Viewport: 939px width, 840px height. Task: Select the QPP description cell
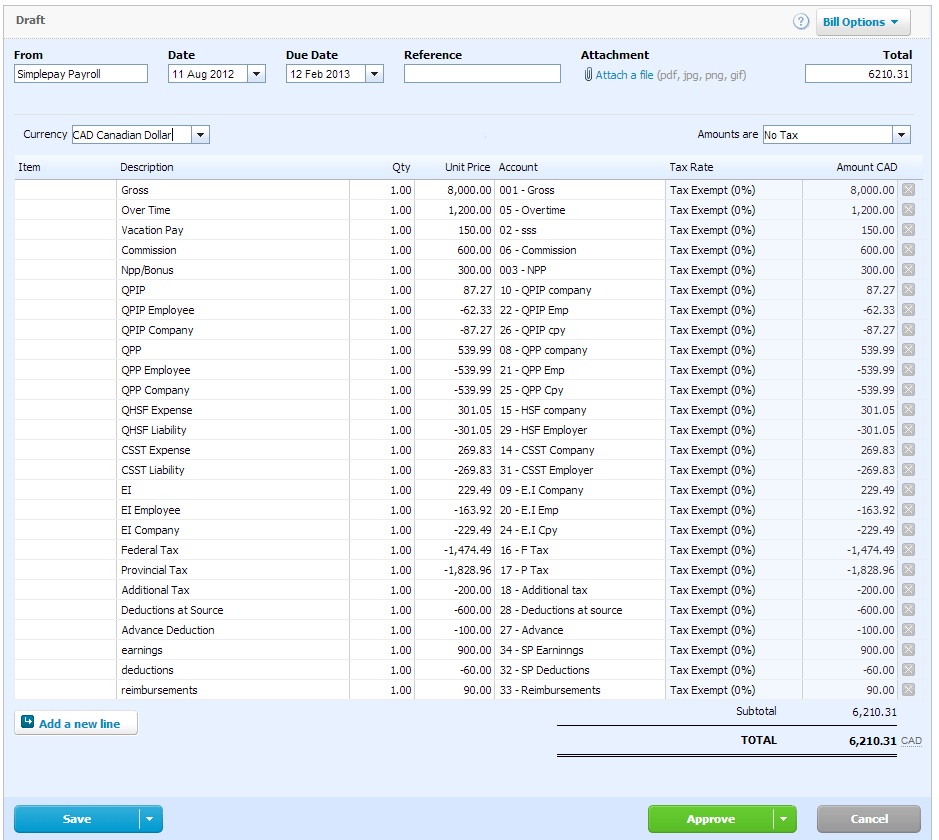pos(233,350)
